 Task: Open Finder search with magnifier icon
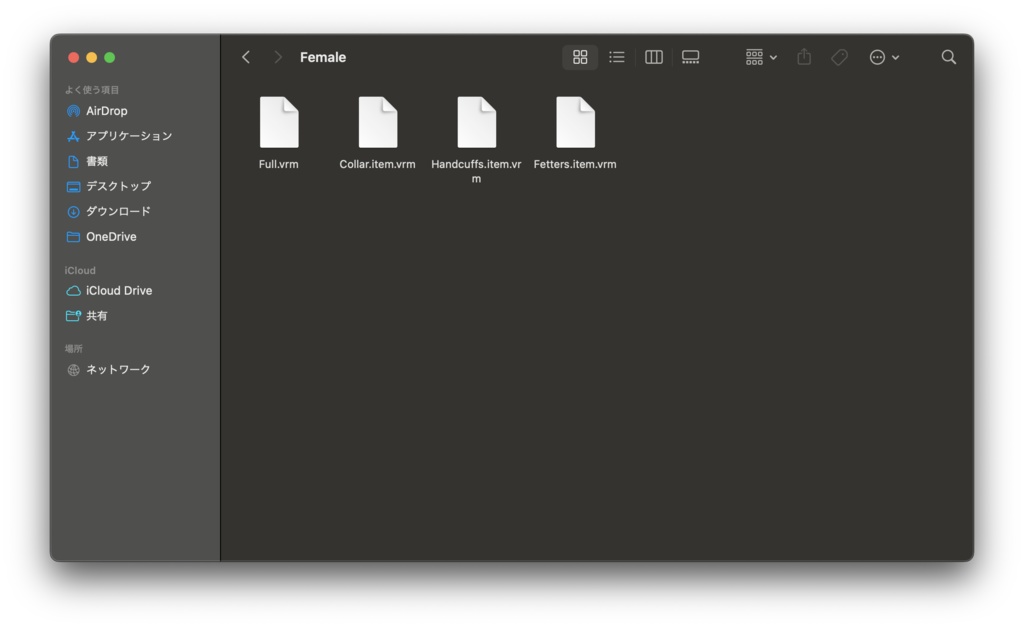pyautogui.click(x=948, y=57)
